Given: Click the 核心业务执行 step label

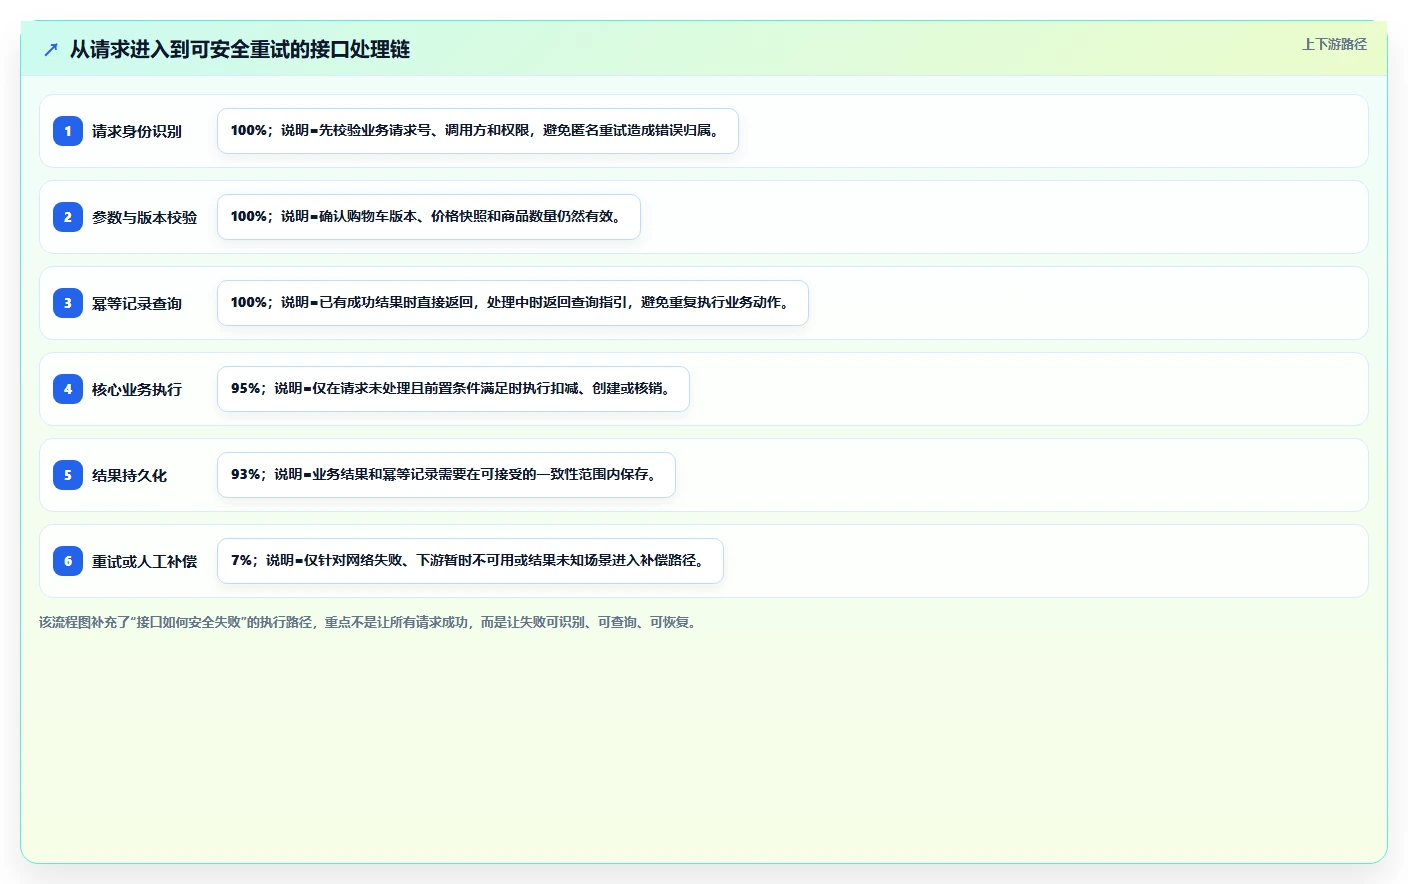Looking at the screenshot, I should [x=137, y=389].
